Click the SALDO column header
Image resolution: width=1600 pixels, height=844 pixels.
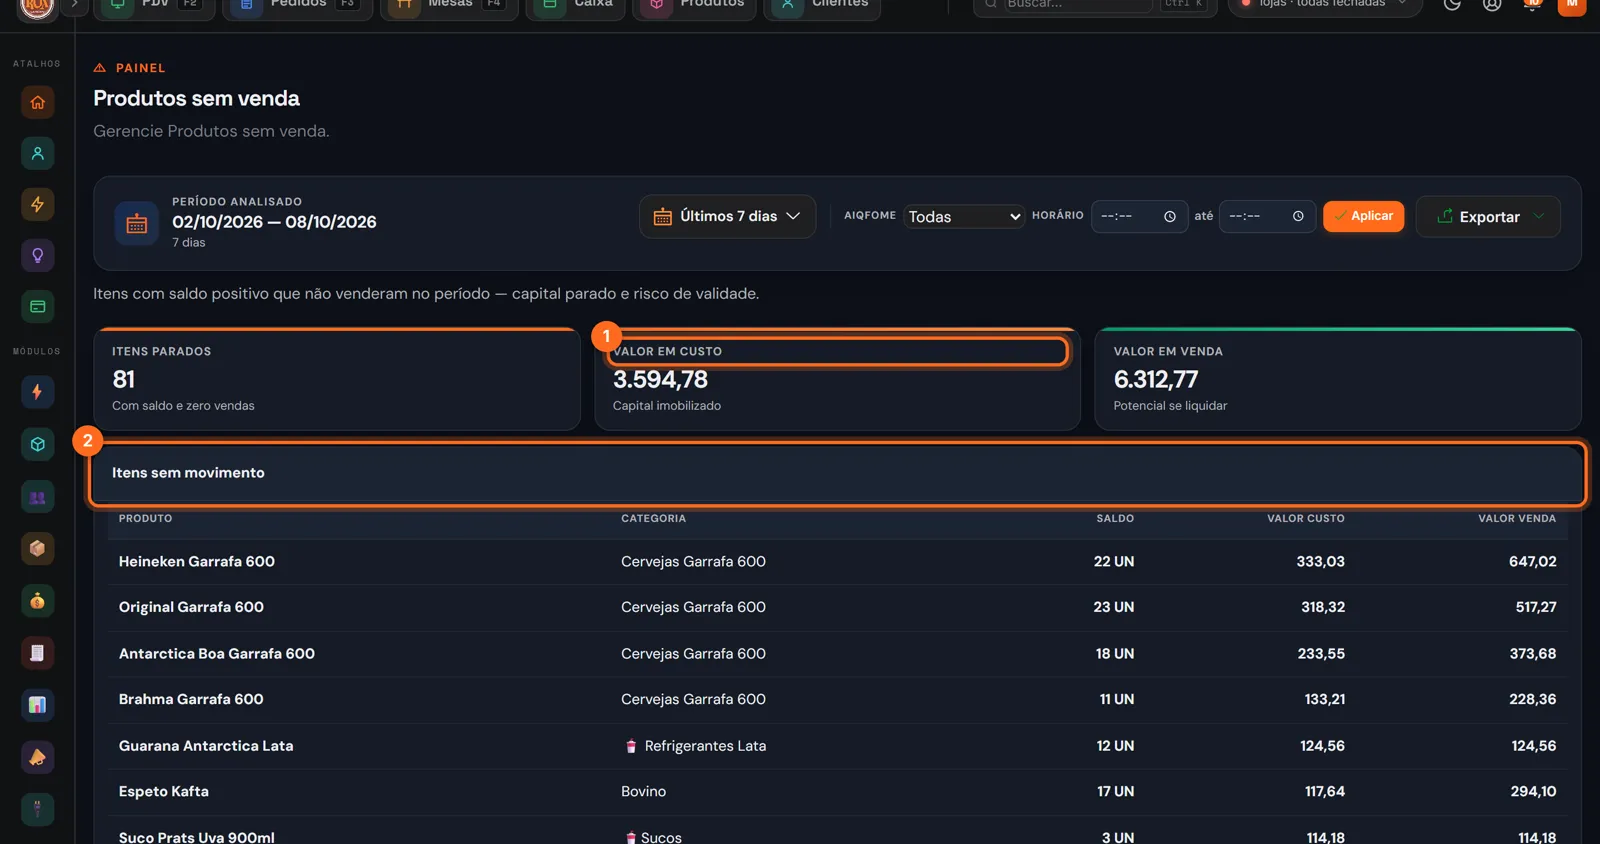click(1115, 519)
